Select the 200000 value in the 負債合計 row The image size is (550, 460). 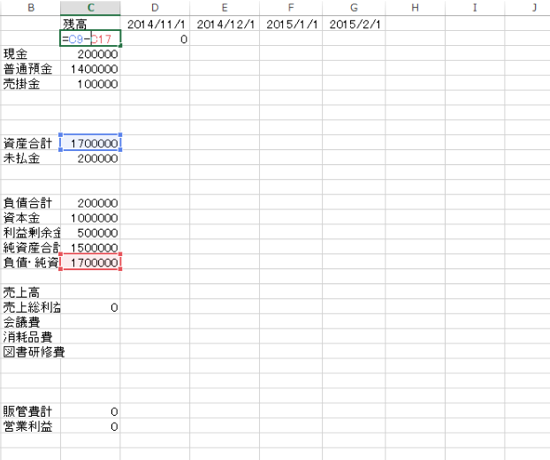(90, 202)
